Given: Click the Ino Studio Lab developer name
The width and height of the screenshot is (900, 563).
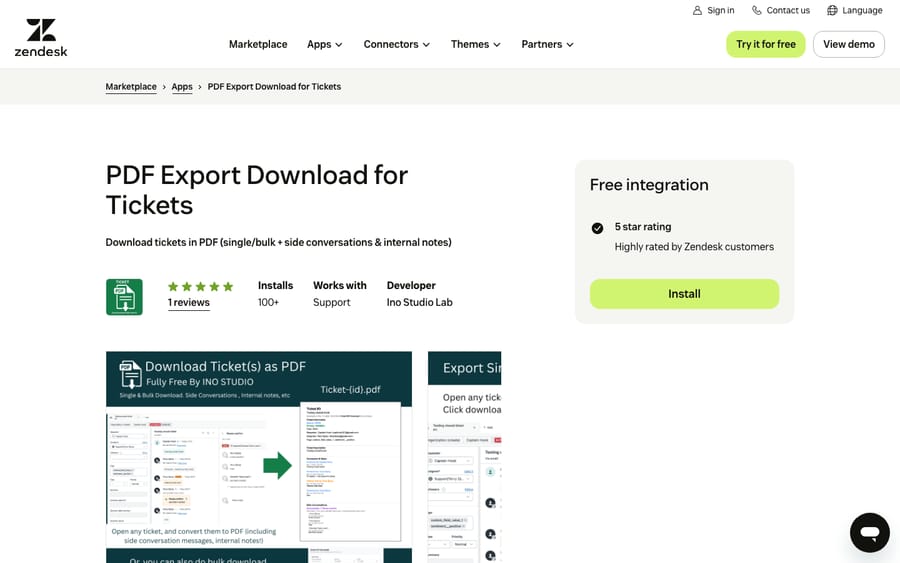Looking at the screenshot, I should 420,302.
